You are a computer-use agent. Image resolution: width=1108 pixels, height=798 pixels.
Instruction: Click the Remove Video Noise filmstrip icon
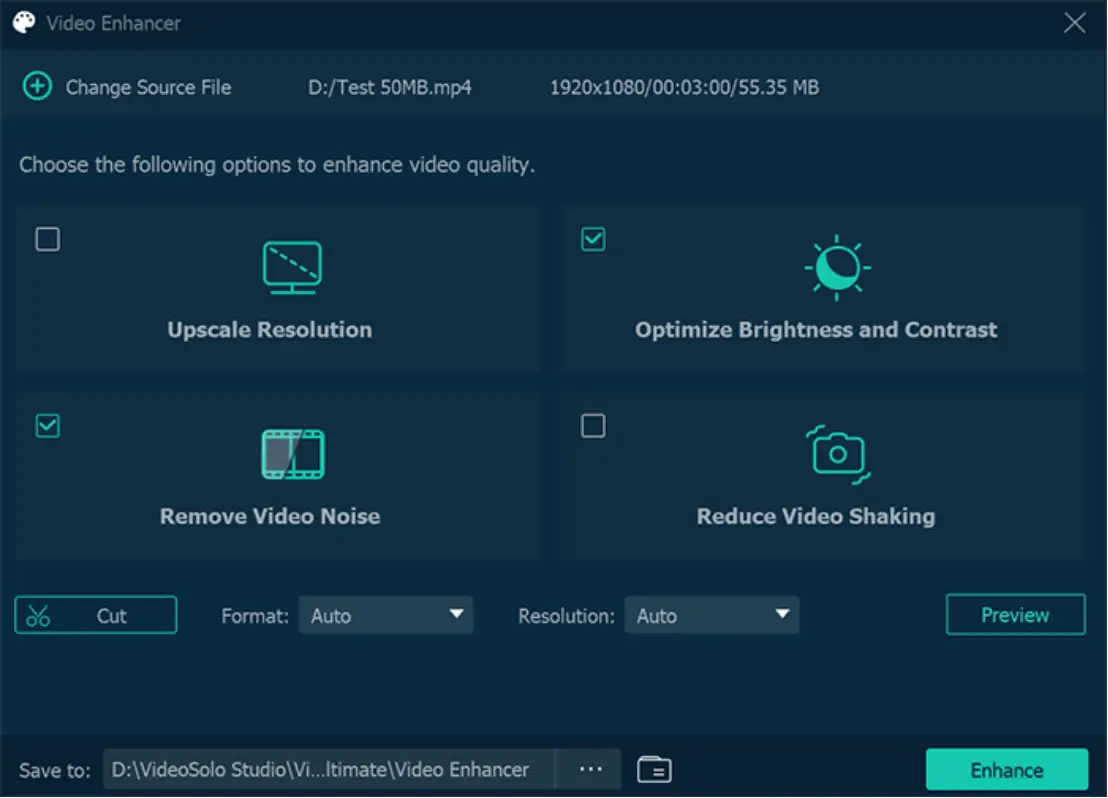tap(291, 453)
